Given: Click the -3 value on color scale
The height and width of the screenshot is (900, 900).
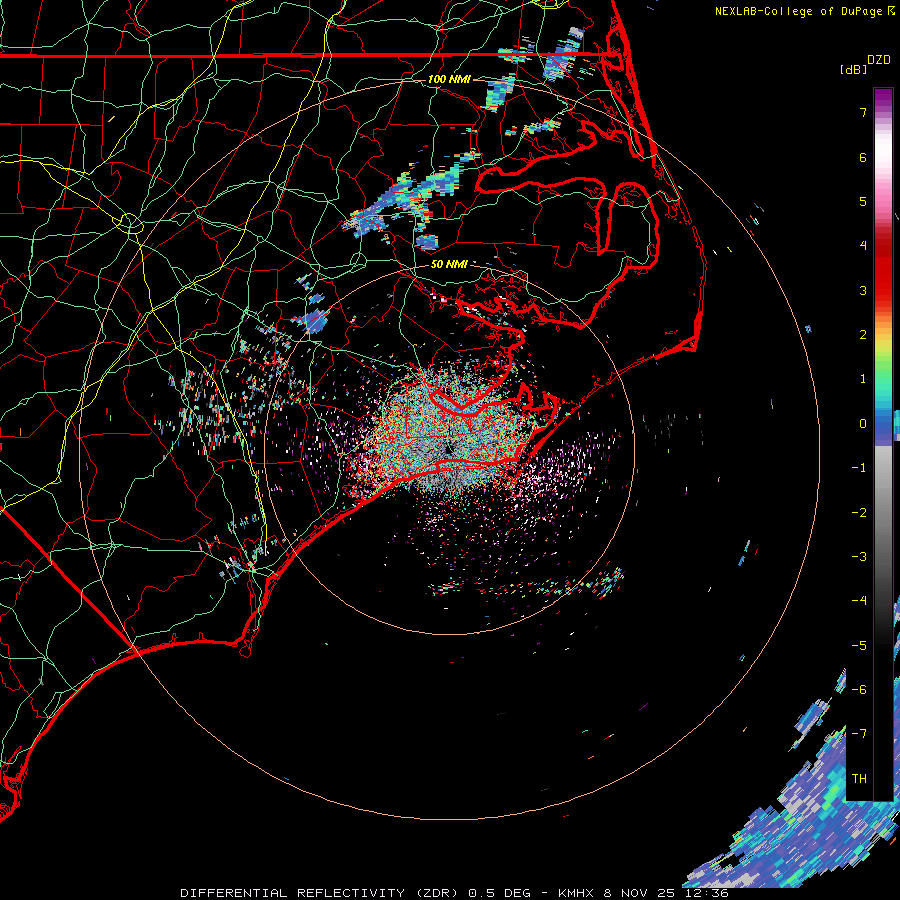Looking at the screenshot, I should click(x=859, y=557).
